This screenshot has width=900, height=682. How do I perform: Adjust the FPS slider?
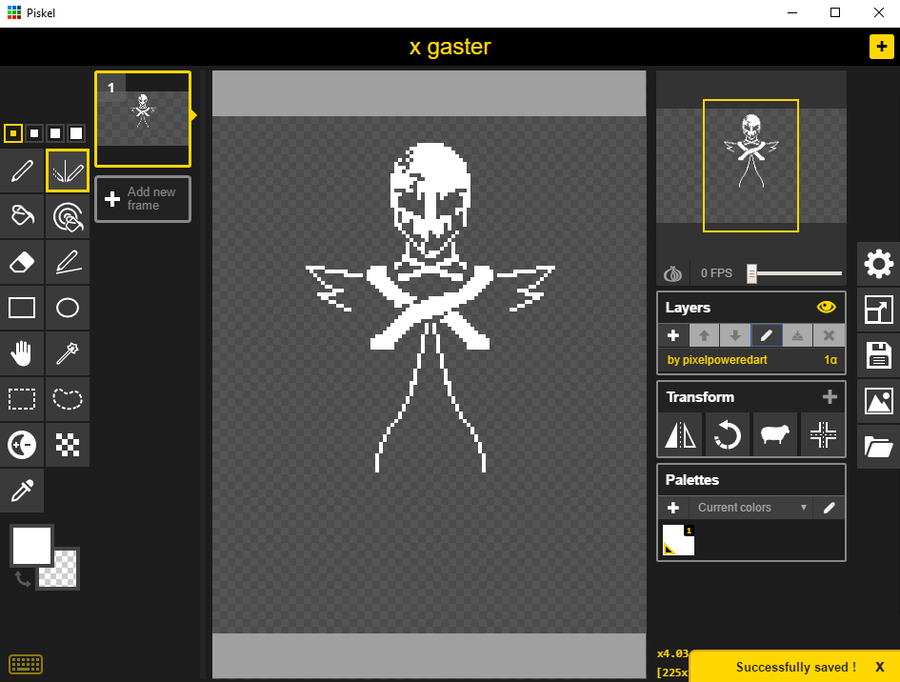tap(795, 273)
